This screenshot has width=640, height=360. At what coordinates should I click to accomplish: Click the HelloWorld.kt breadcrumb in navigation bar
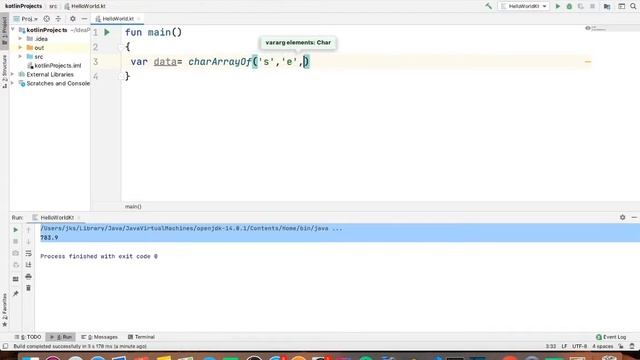[85, 6]
